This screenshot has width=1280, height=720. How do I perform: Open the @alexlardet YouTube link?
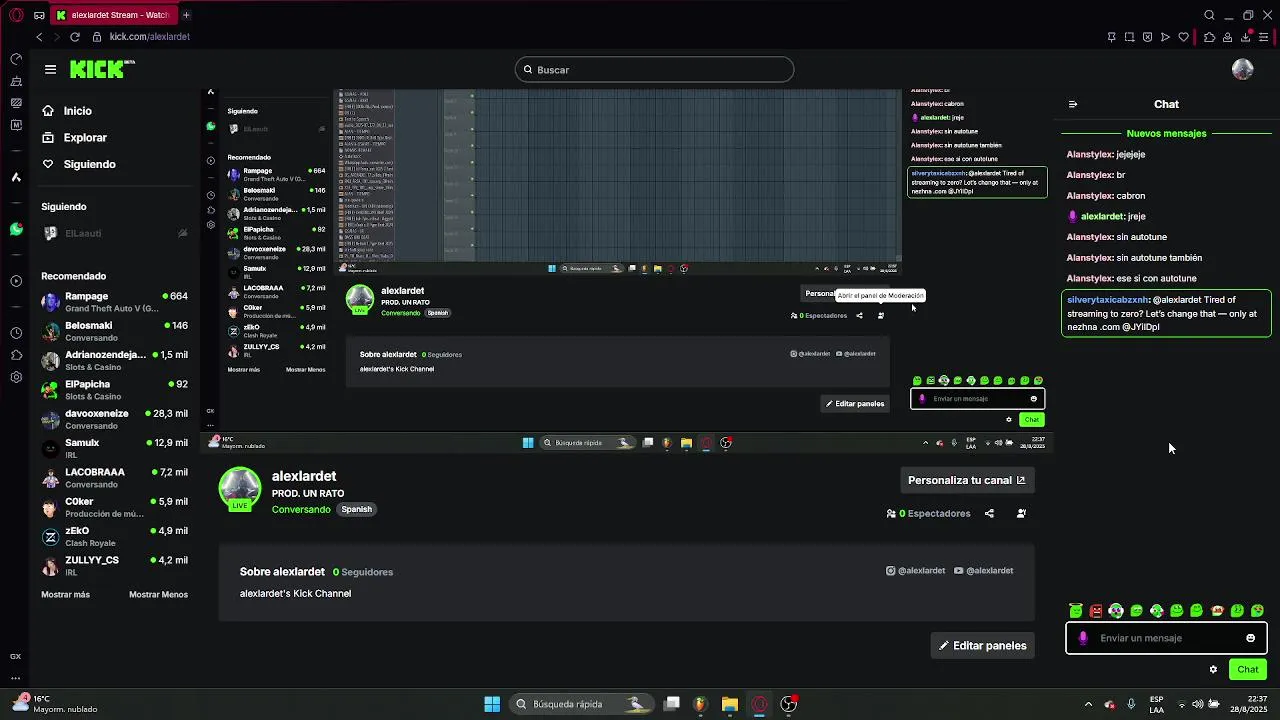pyautogui.click(x=984, y=571)
